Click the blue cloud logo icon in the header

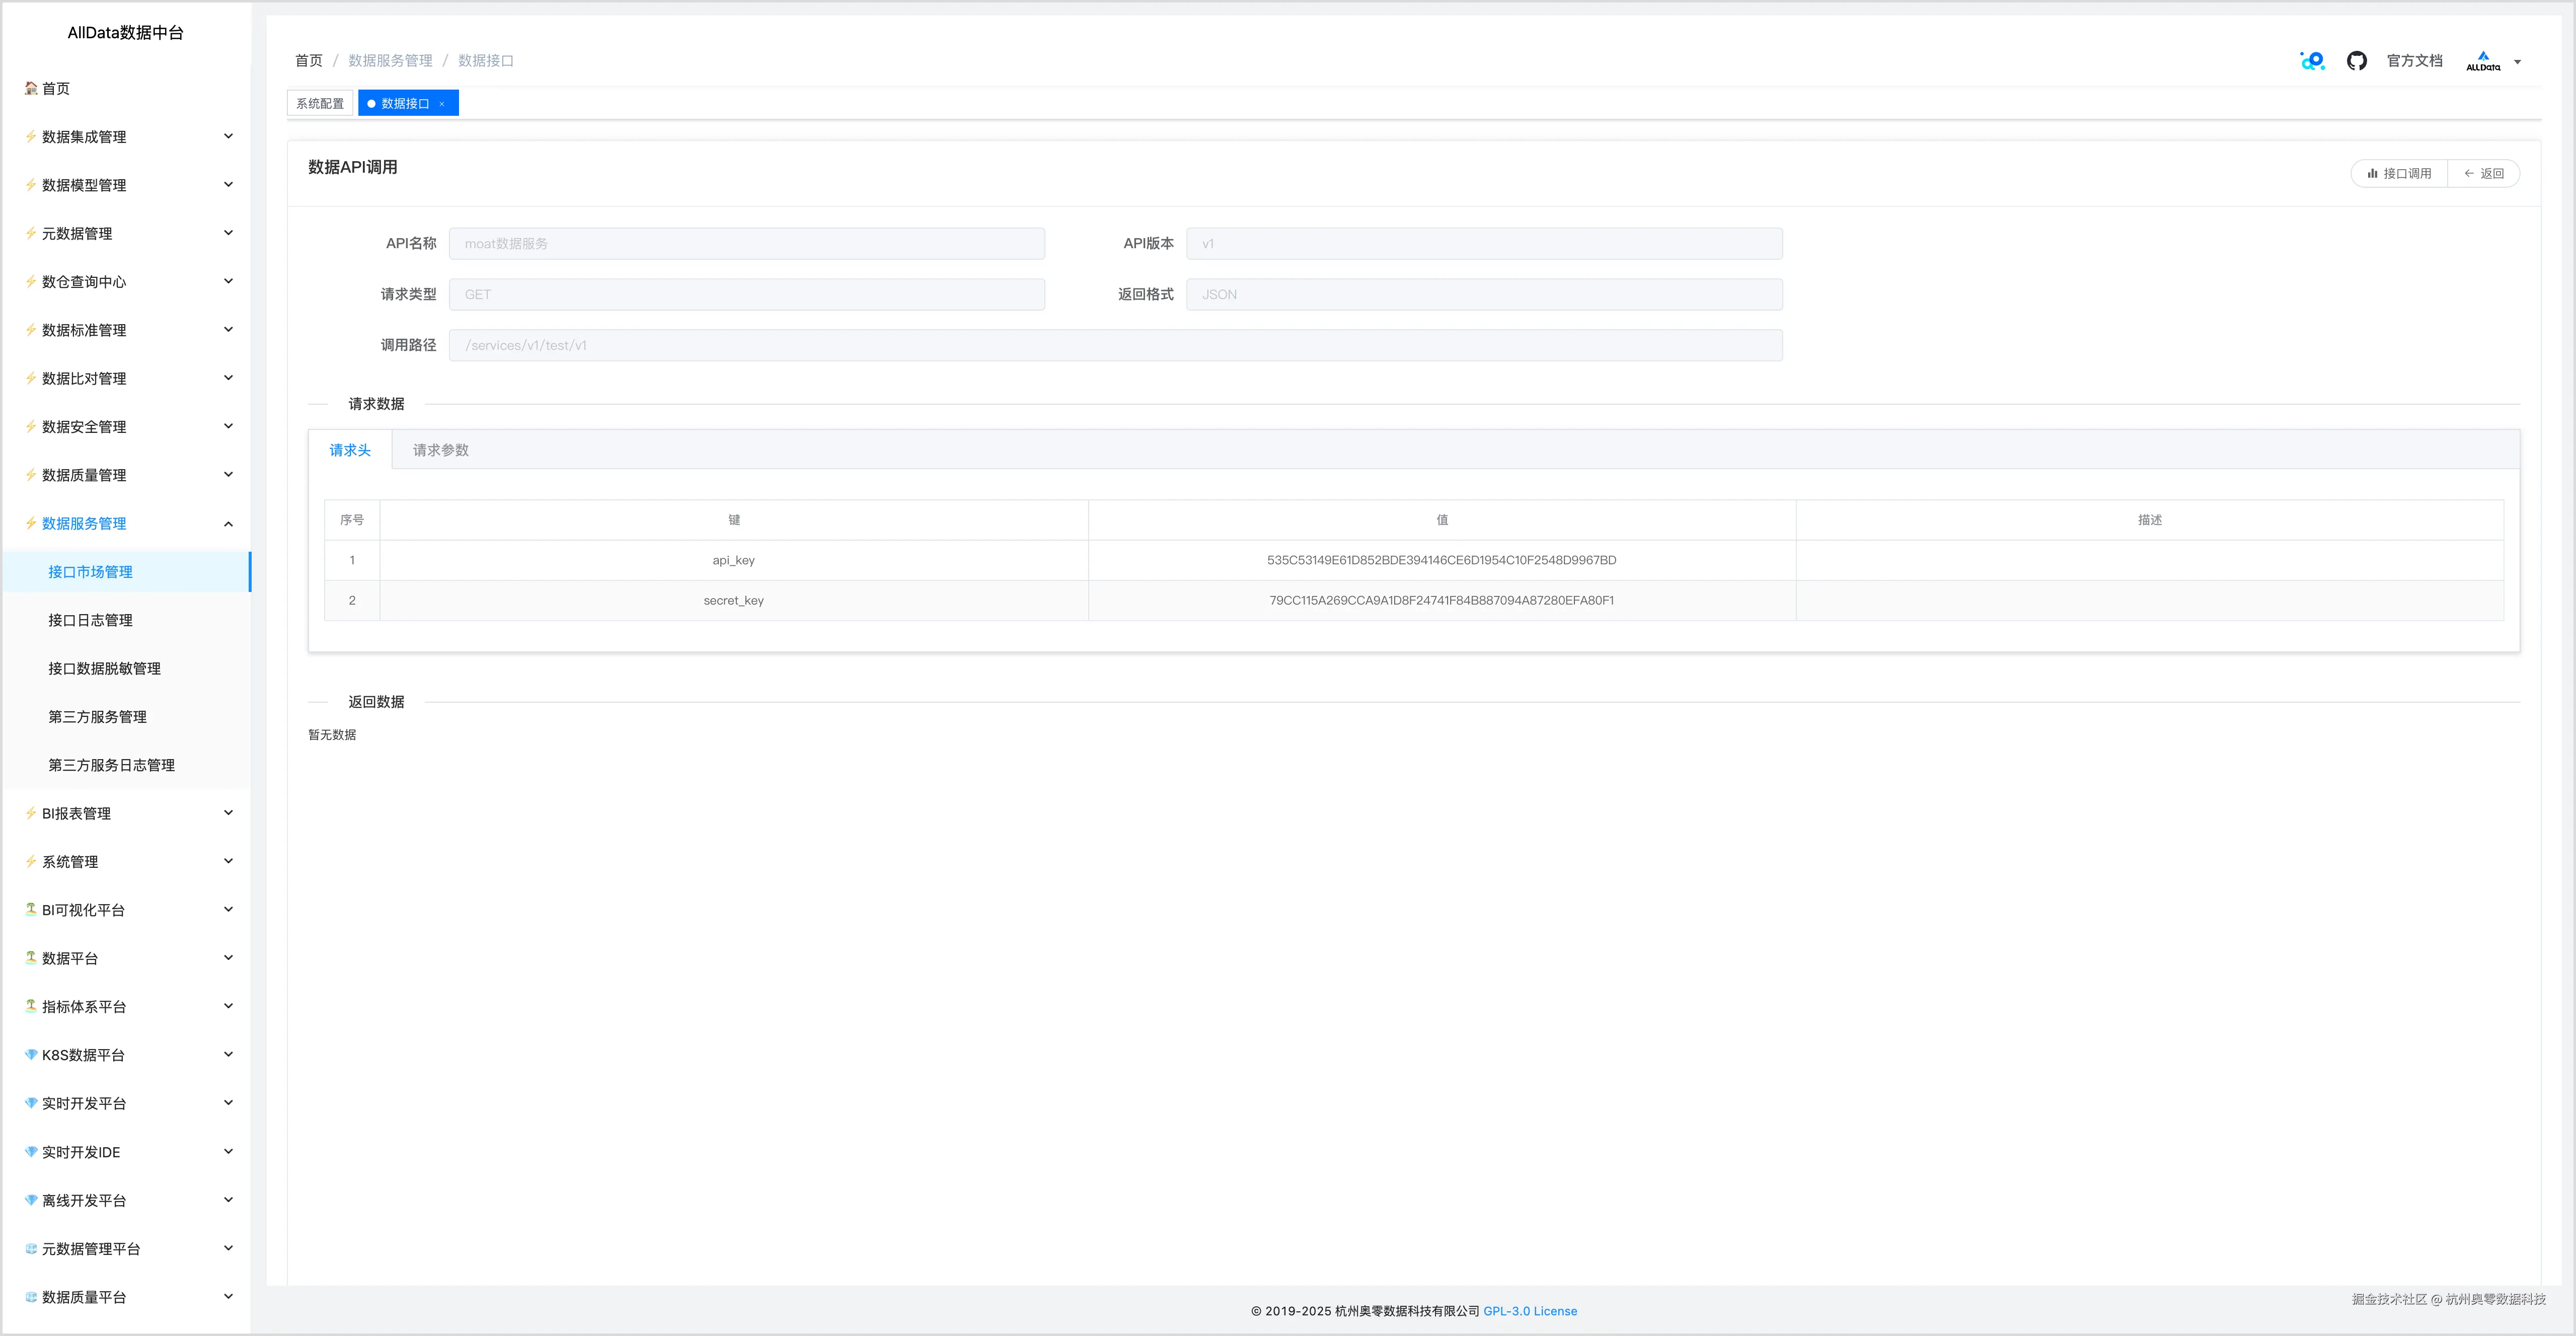click(2312, 61)
